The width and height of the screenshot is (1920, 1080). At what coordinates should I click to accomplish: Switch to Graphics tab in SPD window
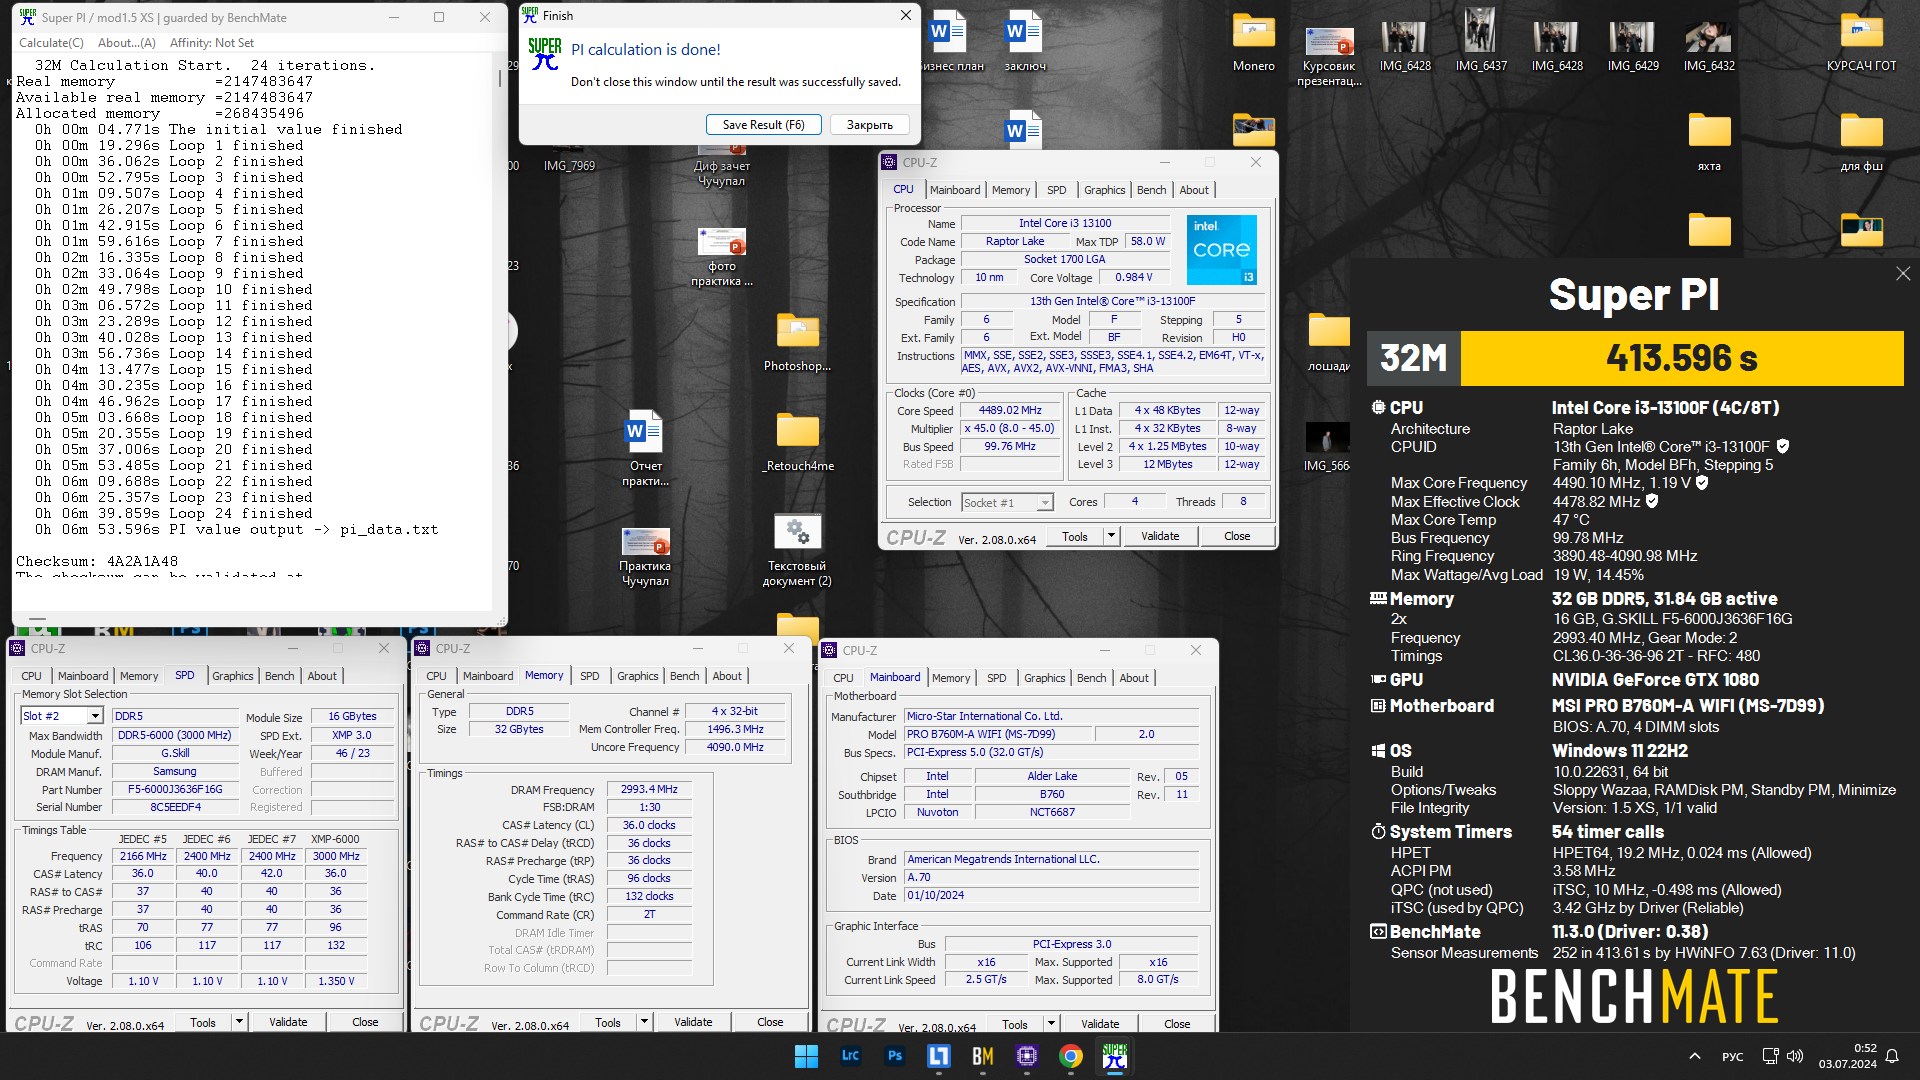click(x=233, y=676)
